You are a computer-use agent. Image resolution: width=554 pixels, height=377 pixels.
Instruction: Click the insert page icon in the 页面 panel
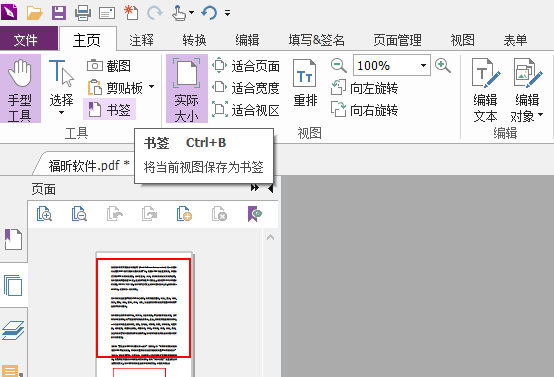point(184,214)
